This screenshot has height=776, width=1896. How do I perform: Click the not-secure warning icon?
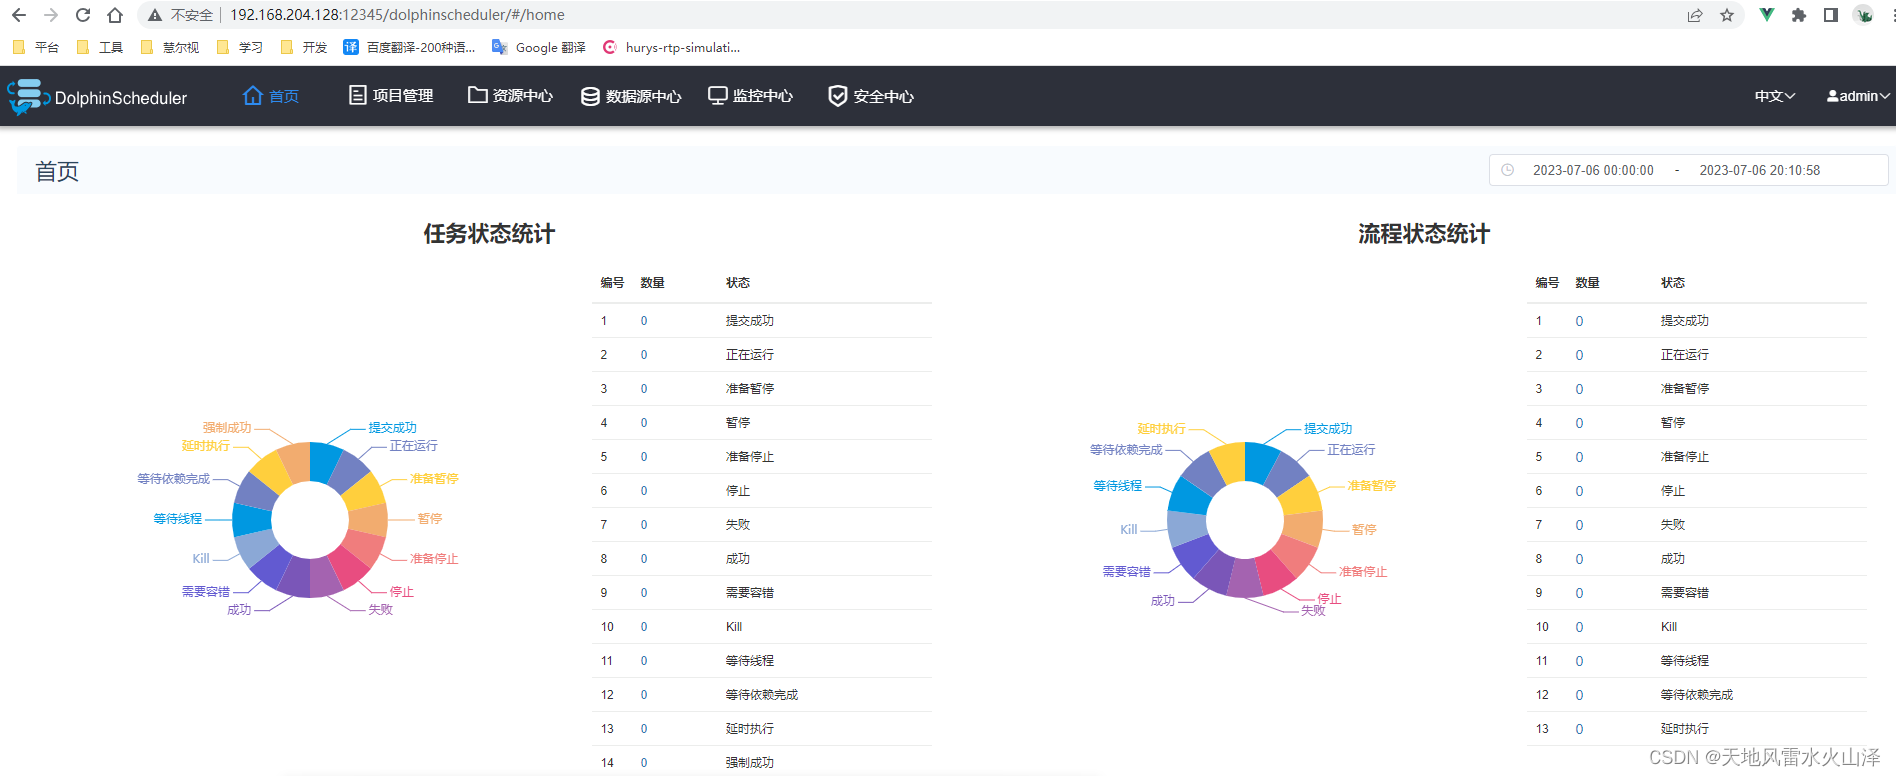click(x=155, y=15)
